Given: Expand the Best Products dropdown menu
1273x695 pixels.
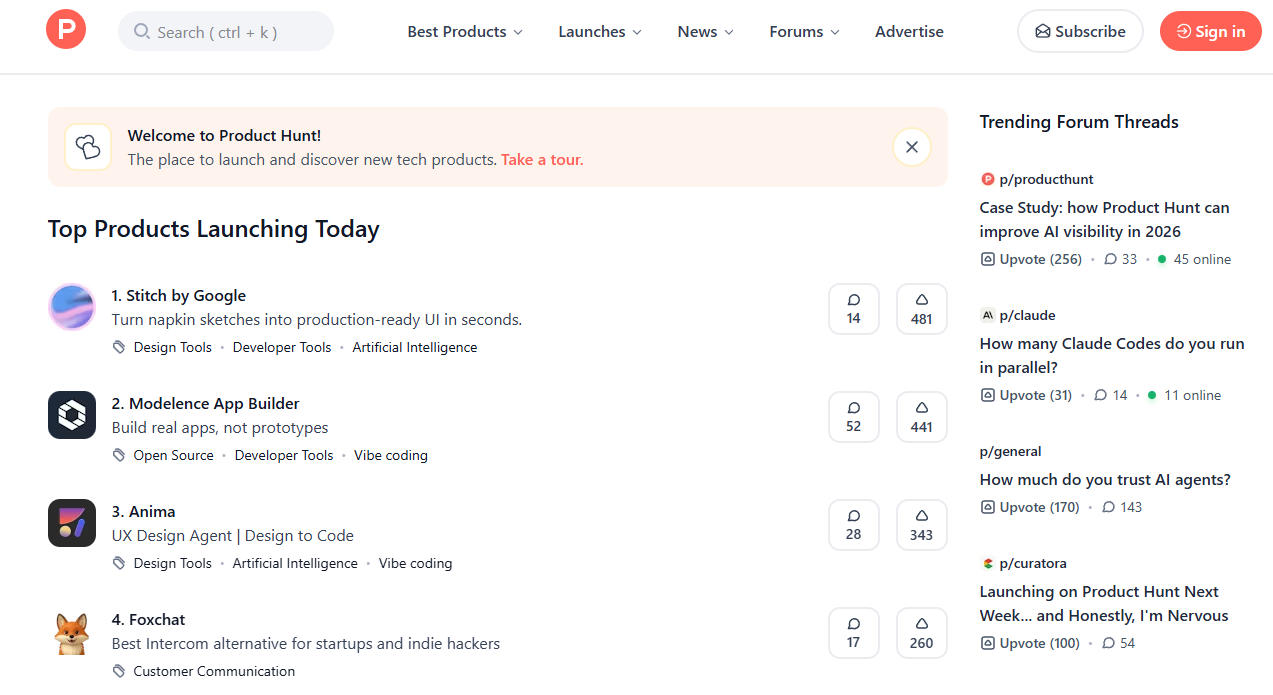Looking at the screenshot, I should [465, 32].
